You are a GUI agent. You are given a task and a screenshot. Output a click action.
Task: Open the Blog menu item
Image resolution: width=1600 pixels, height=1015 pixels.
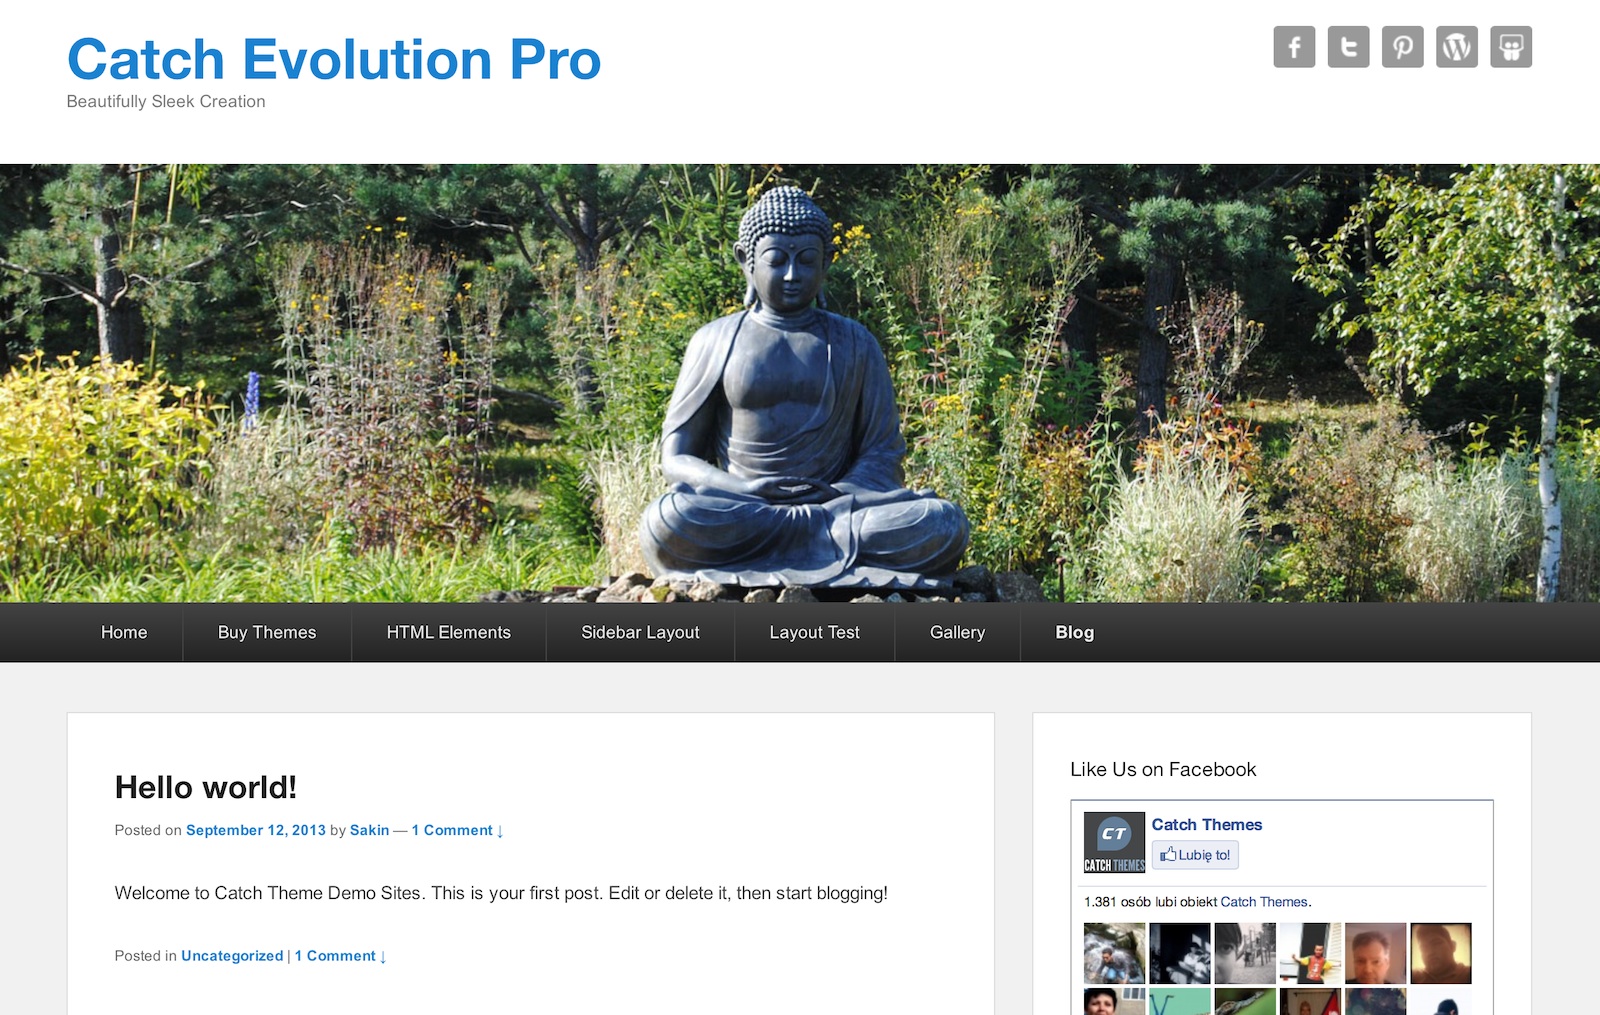1075,632
